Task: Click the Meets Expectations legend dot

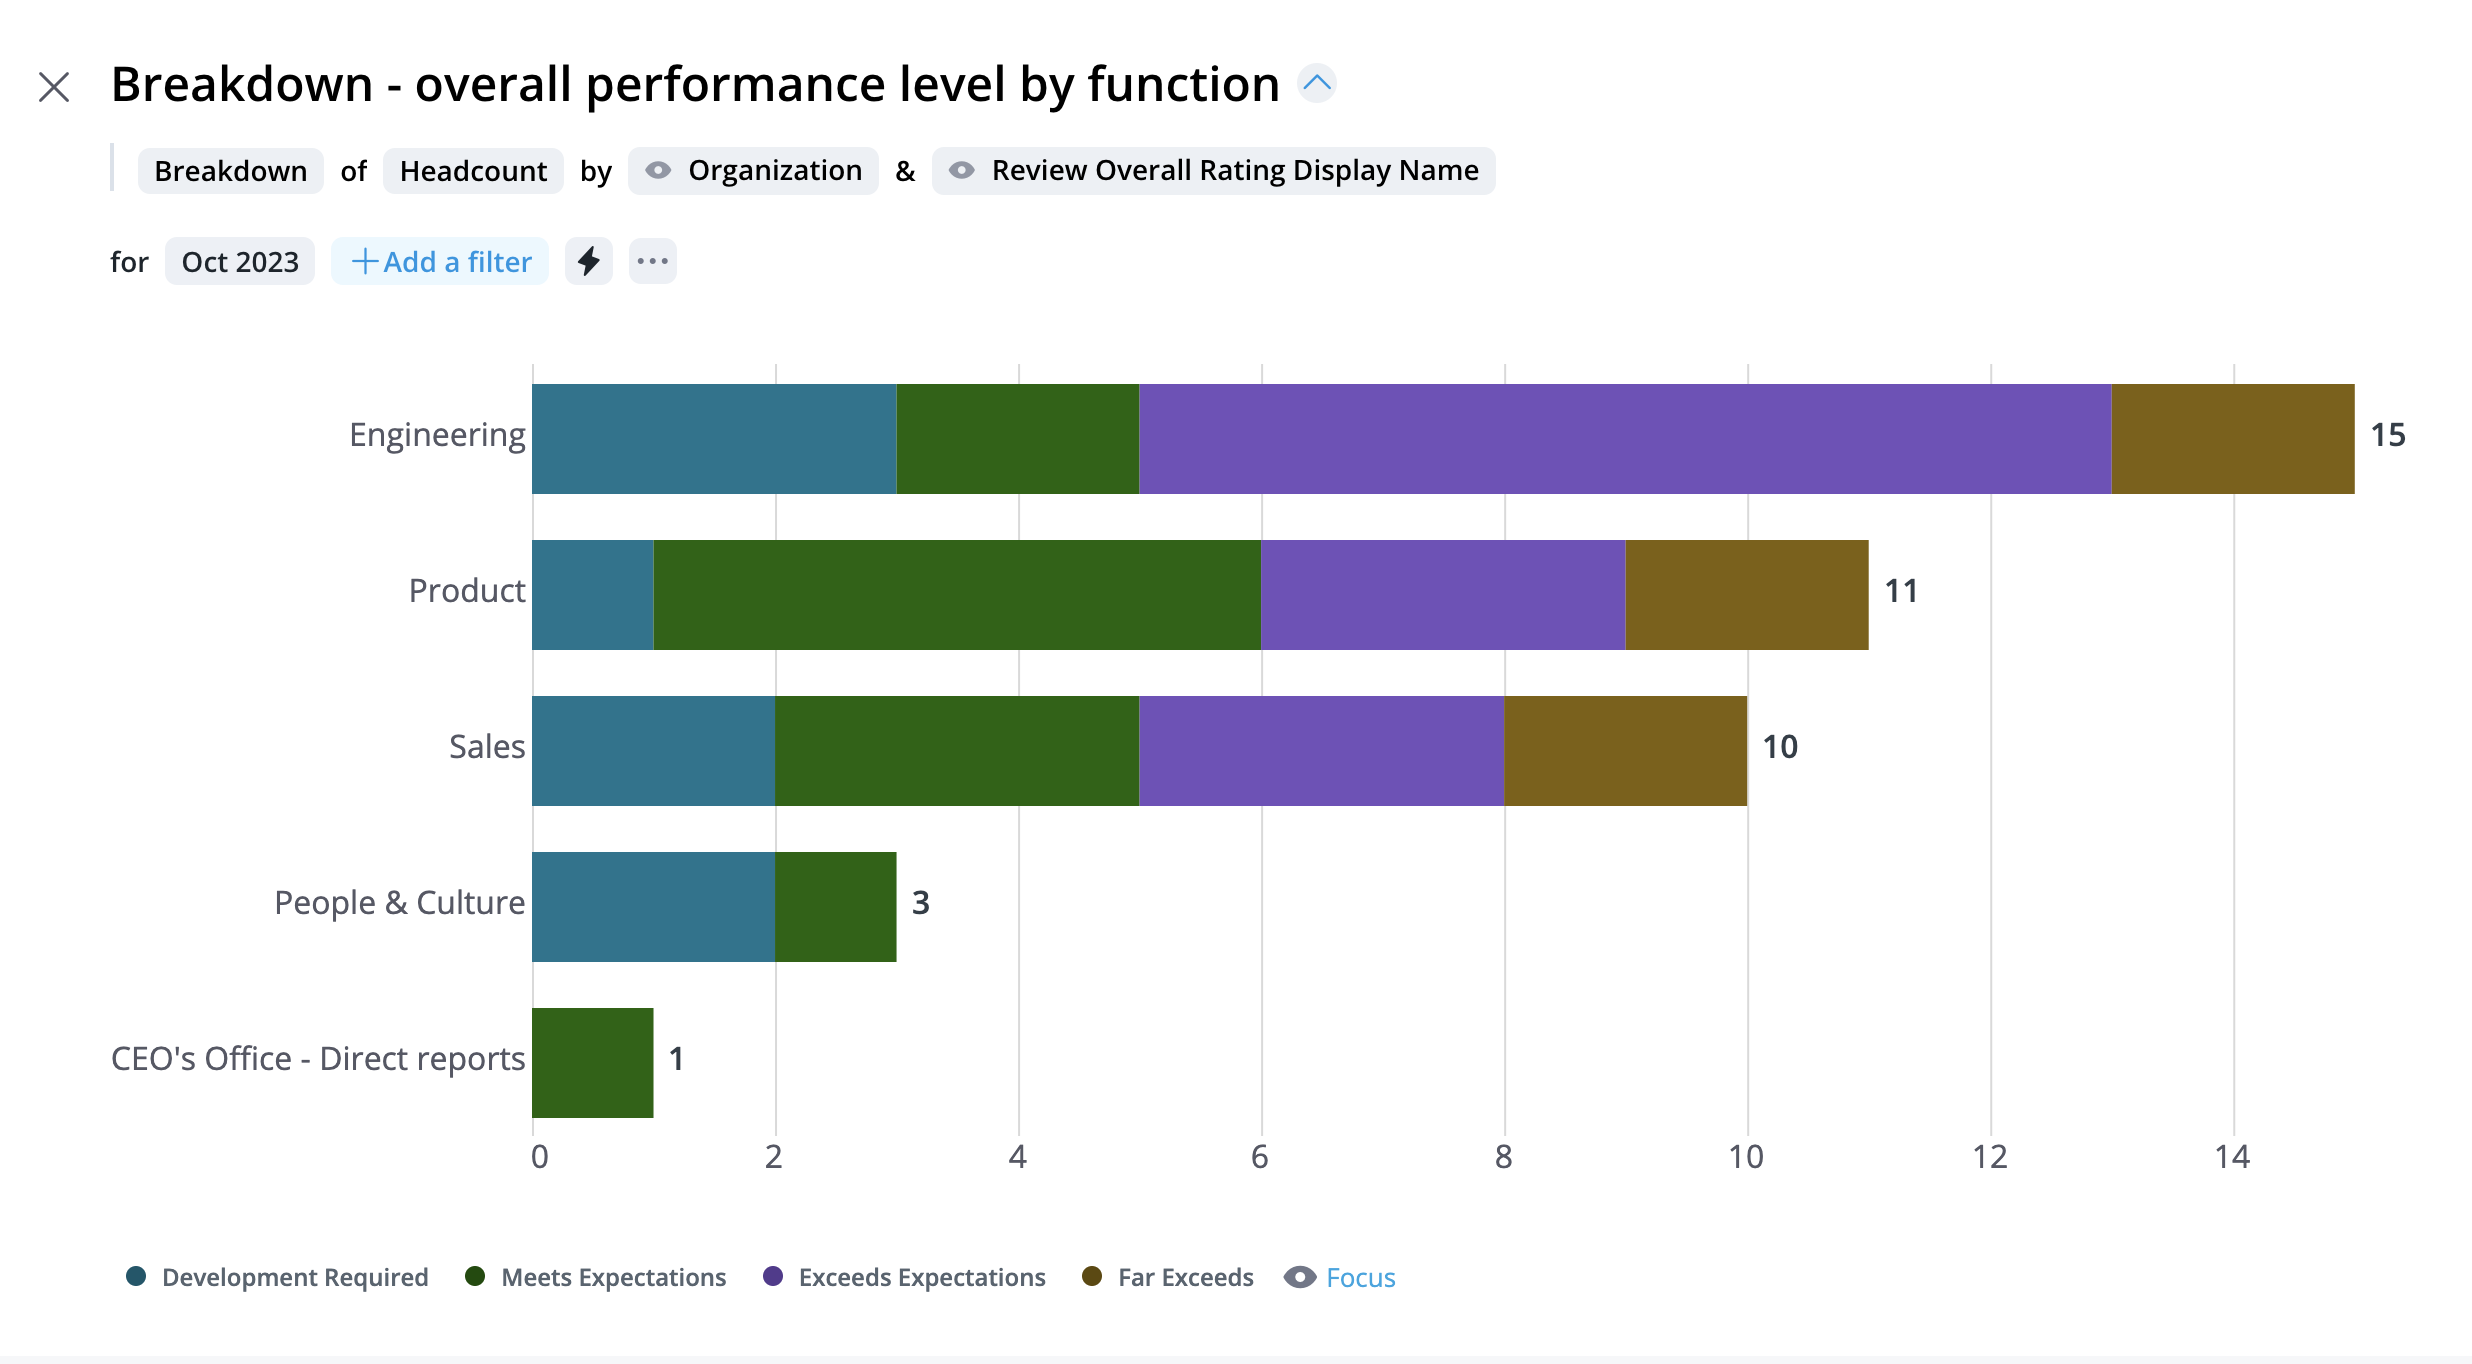Action: pos(475,1277)
